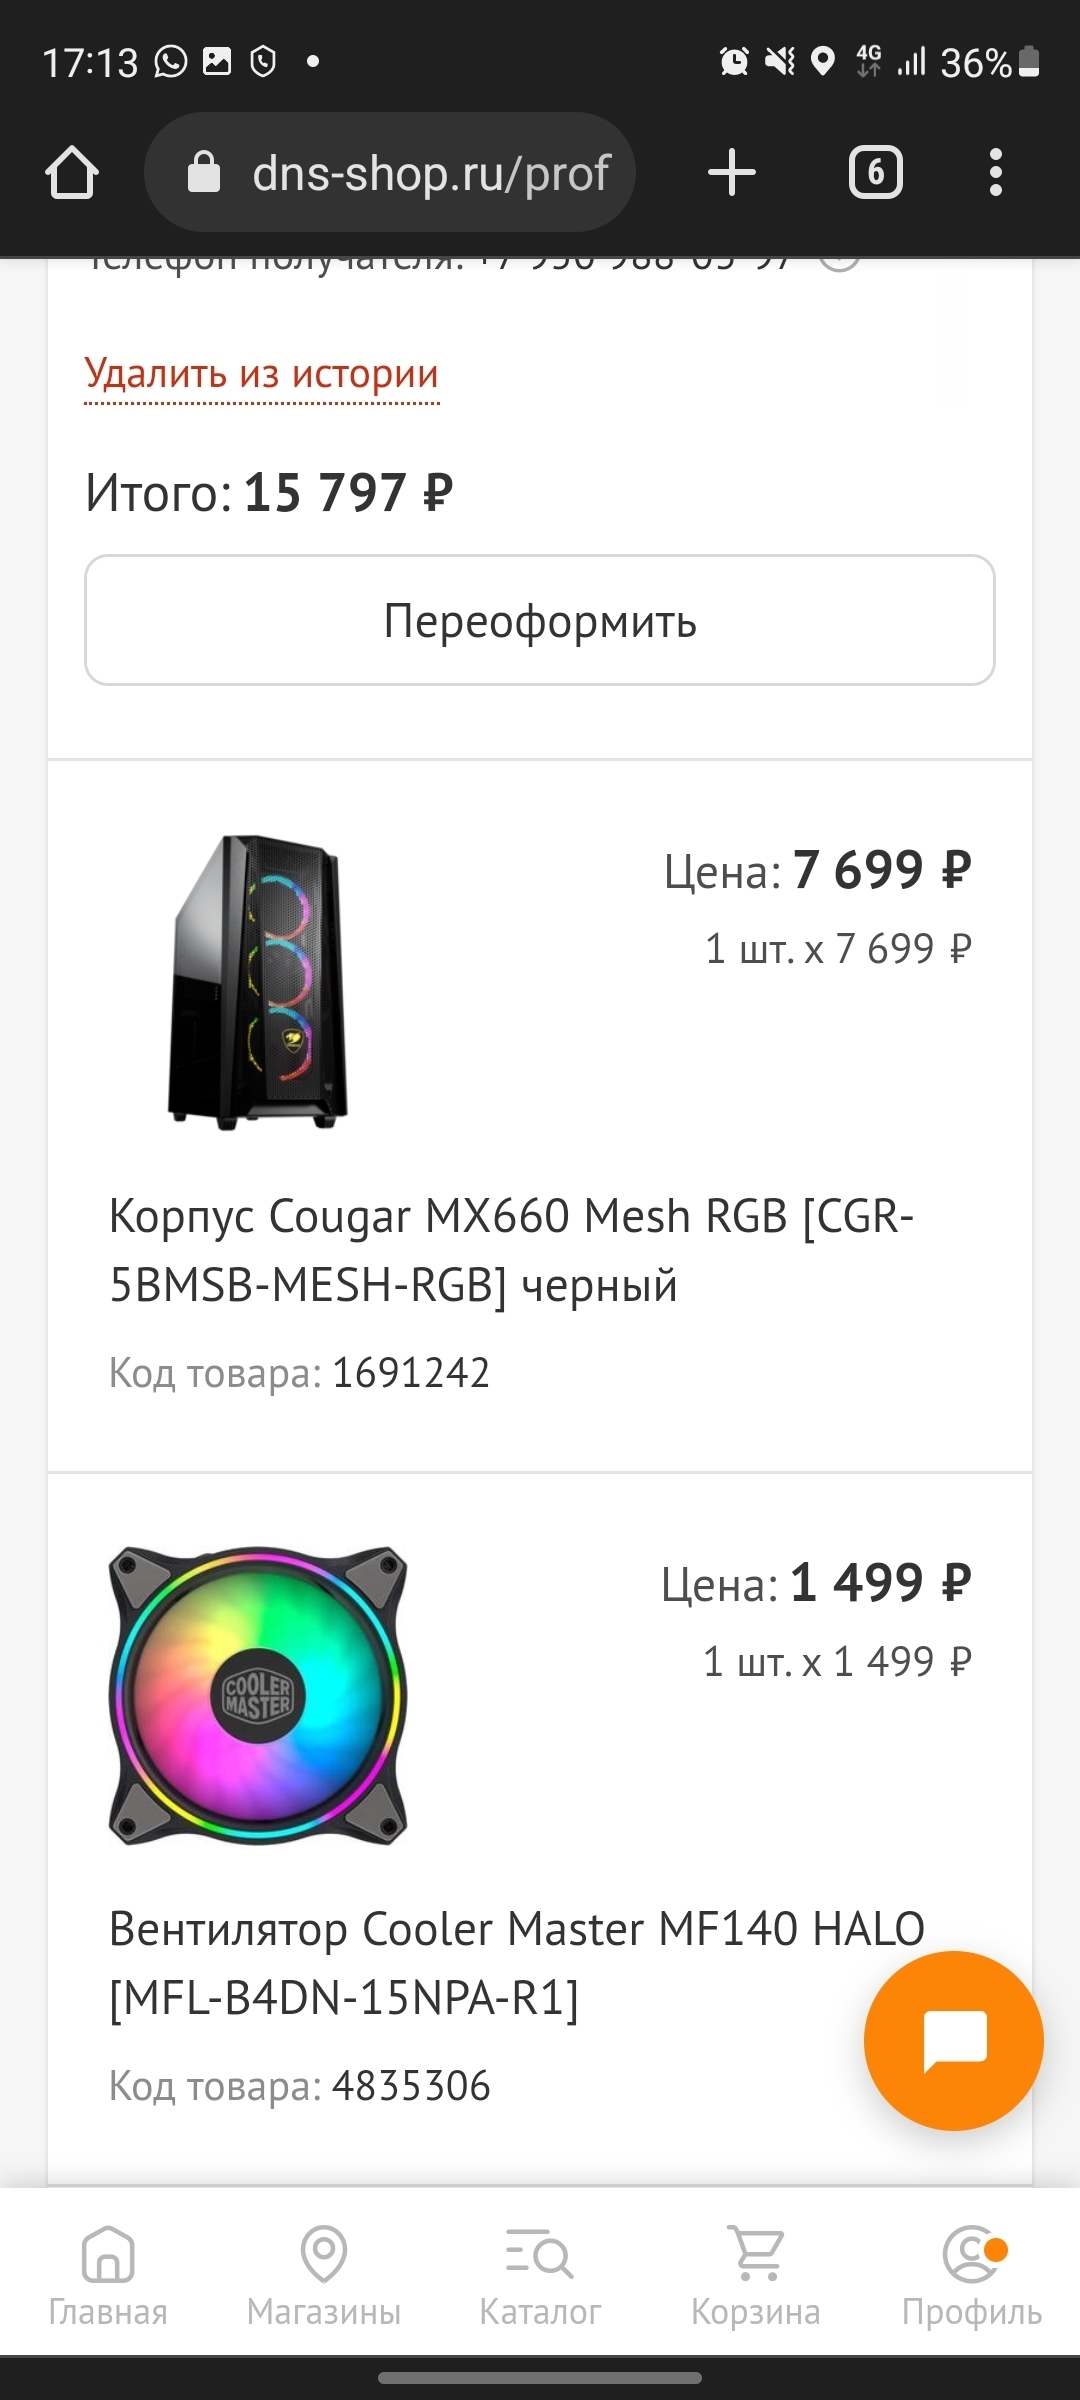The height and width of the screenshot is (2400, 1080).
Task: Open the orange chat support bubble
Action: [x=953, y=2040]
